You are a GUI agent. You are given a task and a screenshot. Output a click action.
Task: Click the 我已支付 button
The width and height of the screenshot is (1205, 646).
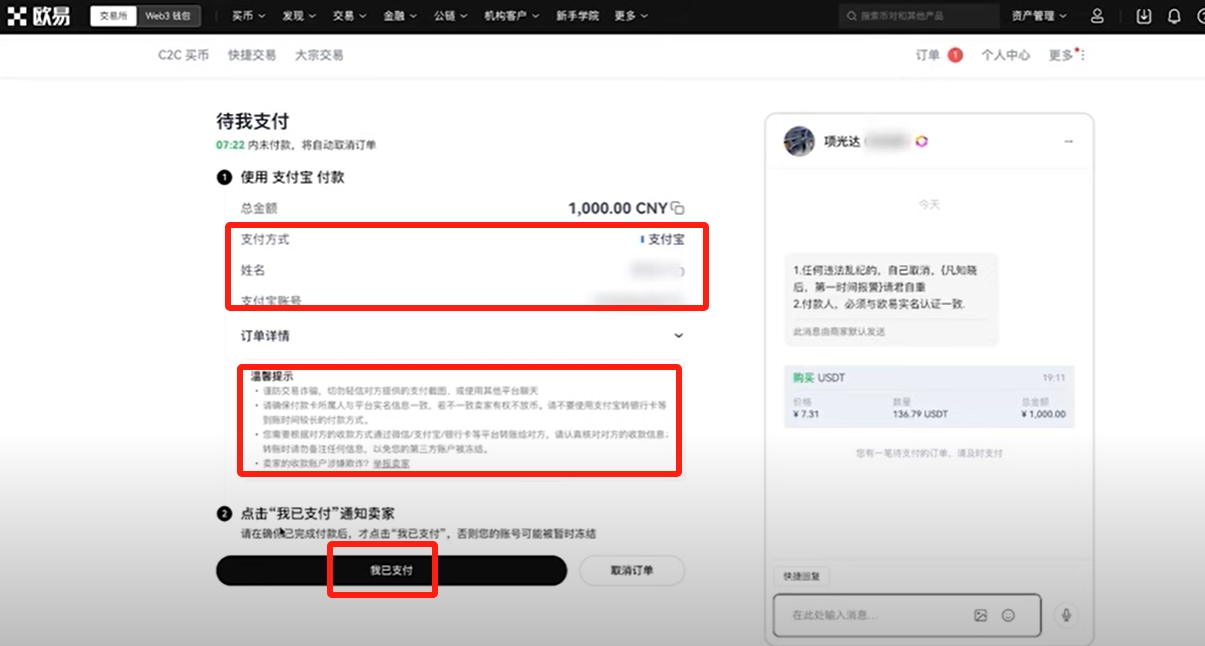click(391, 570)
